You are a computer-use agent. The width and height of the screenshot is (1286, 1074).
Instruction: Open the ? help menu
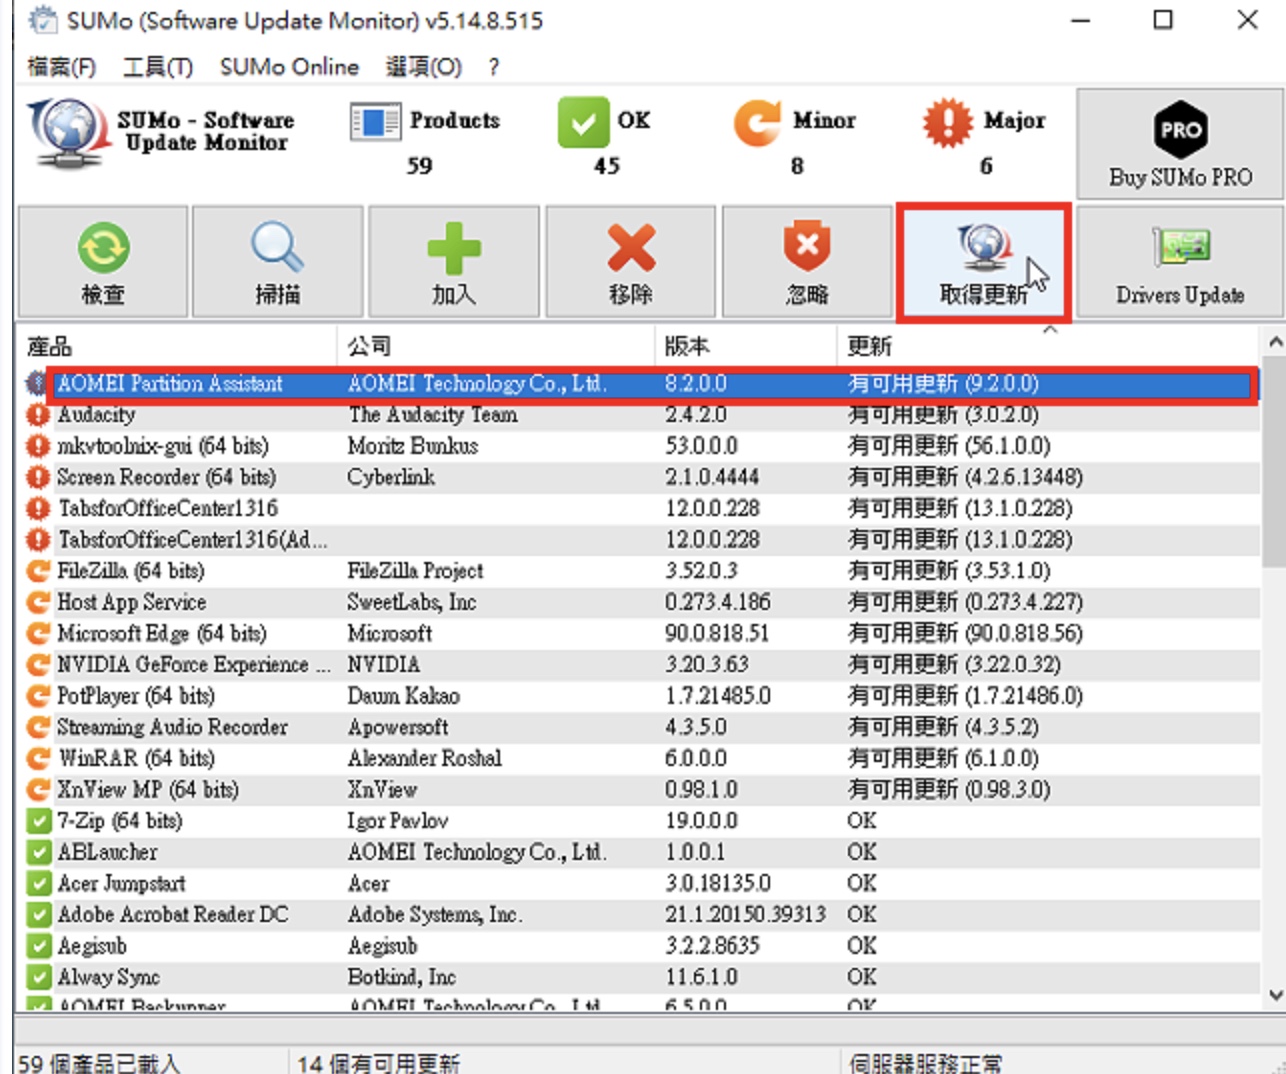tap(494, 67)
